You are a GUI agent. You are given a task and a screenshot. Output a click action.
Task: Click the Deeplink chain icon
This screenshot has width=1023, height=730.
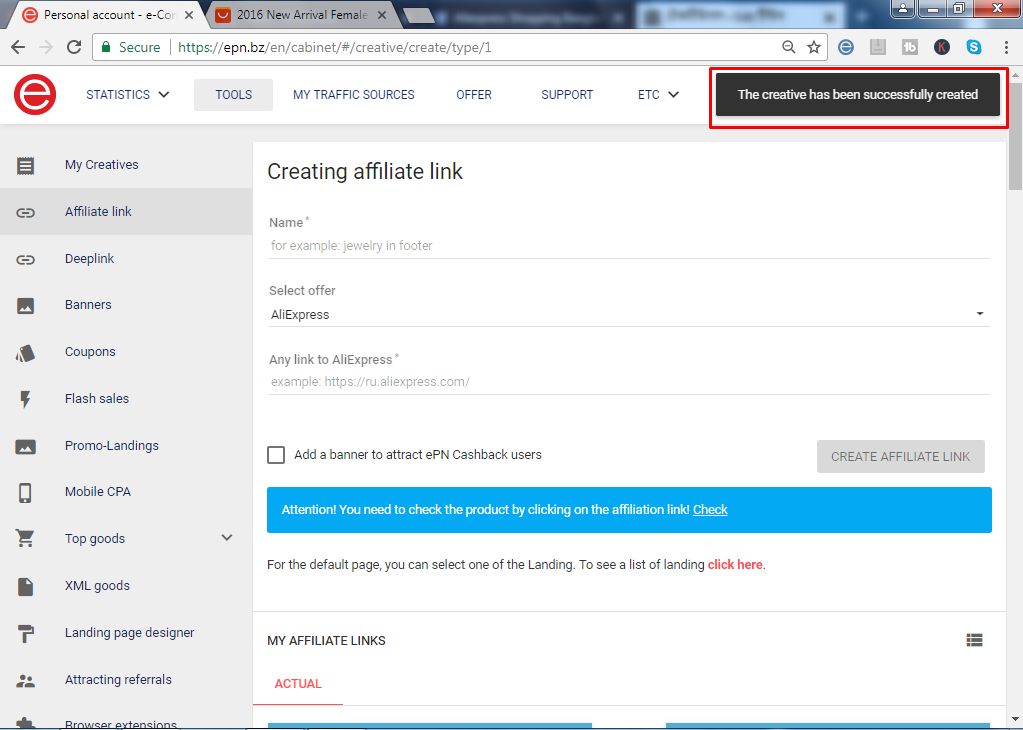pyautogui.click(x=25, y=260)
